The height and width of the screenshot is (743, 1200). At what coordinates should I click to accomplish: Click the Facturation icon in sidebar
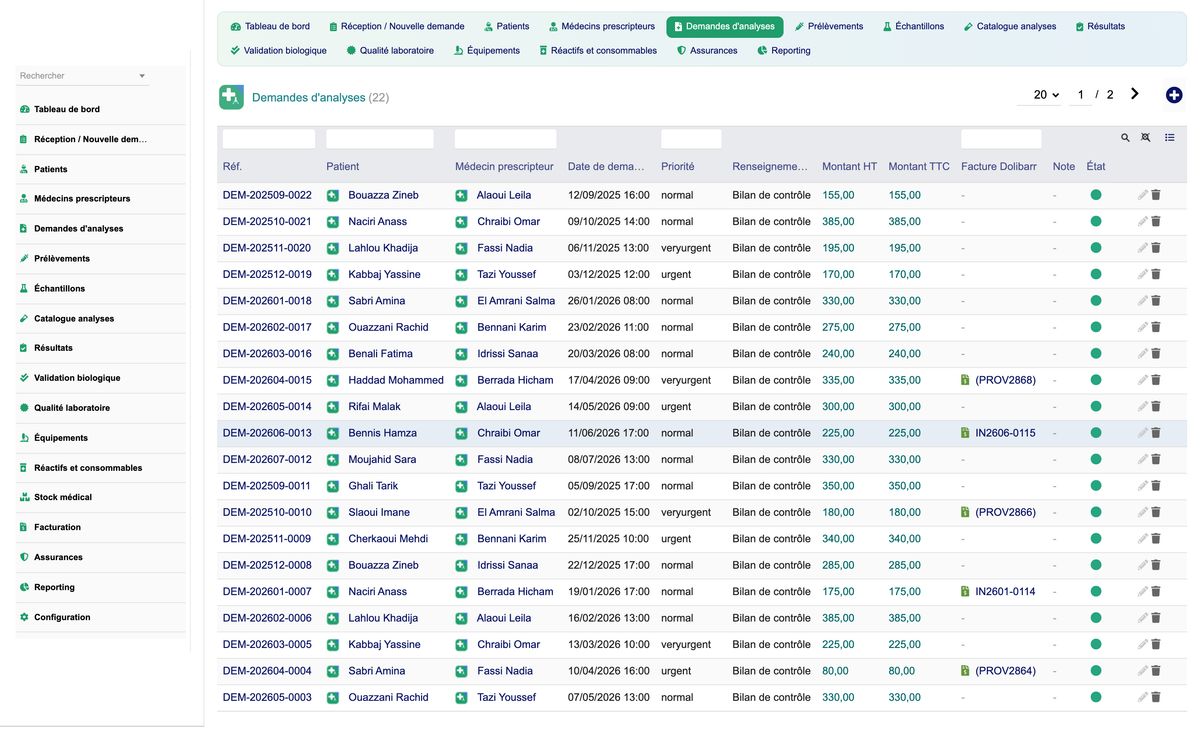click(x=24, y=527)
